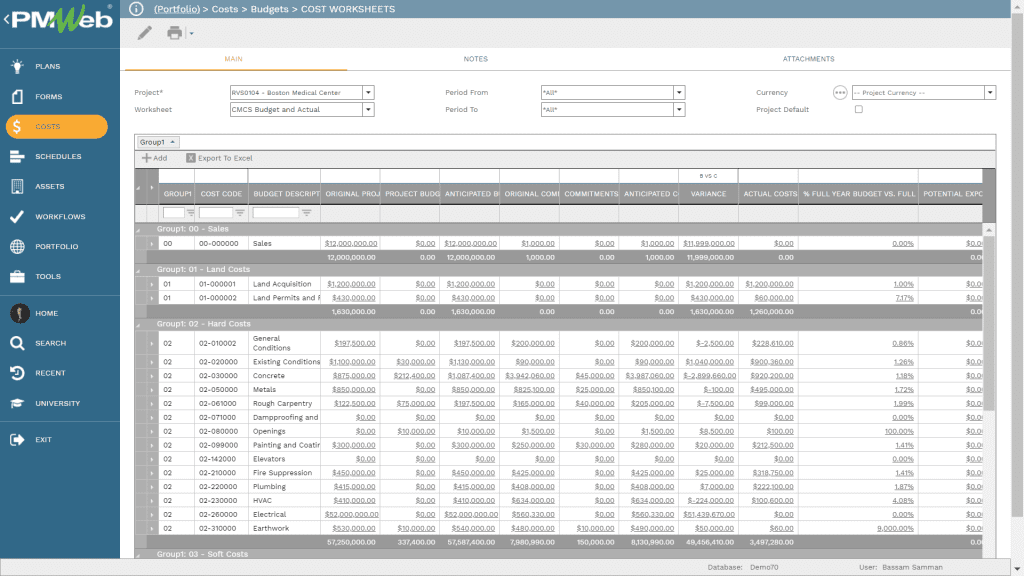The height and width of the screenshot is (576, 1024).
Task: Click the print icon
Action: coord(174,33)
